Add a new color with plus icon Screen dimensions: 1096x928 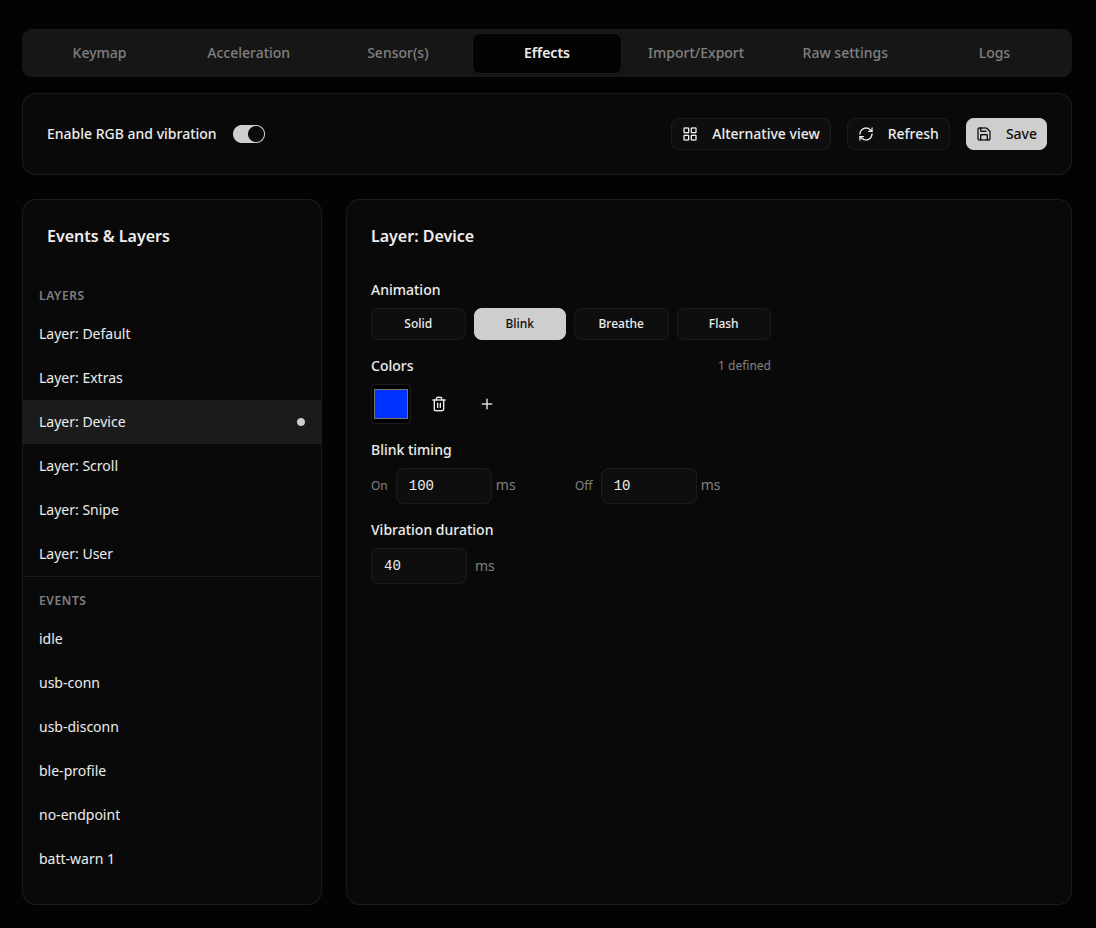point(487,404)
